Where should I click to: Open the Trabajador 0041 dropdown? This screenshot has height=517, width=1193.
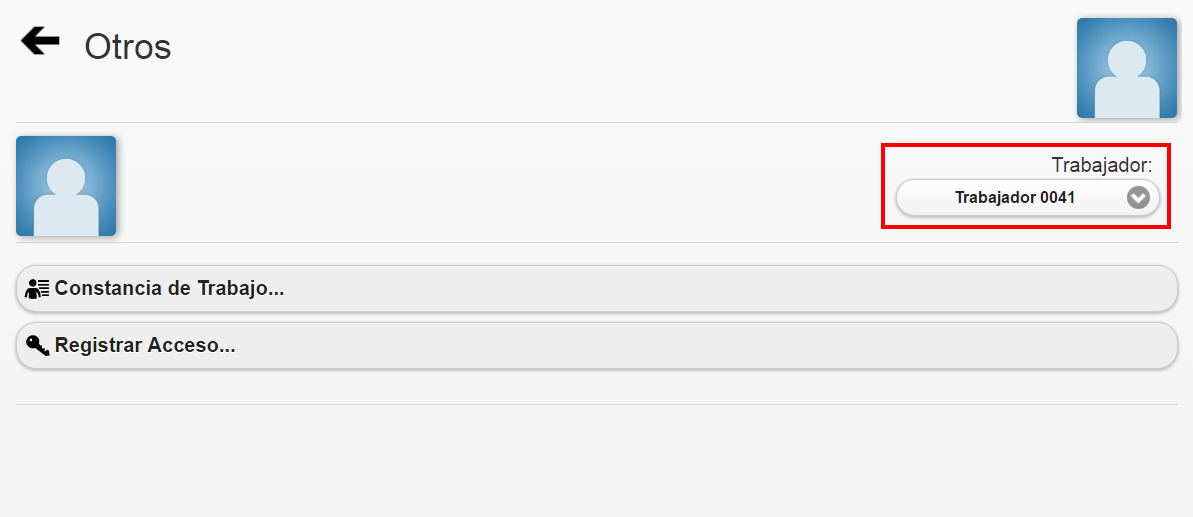(x=1027, y=198)
